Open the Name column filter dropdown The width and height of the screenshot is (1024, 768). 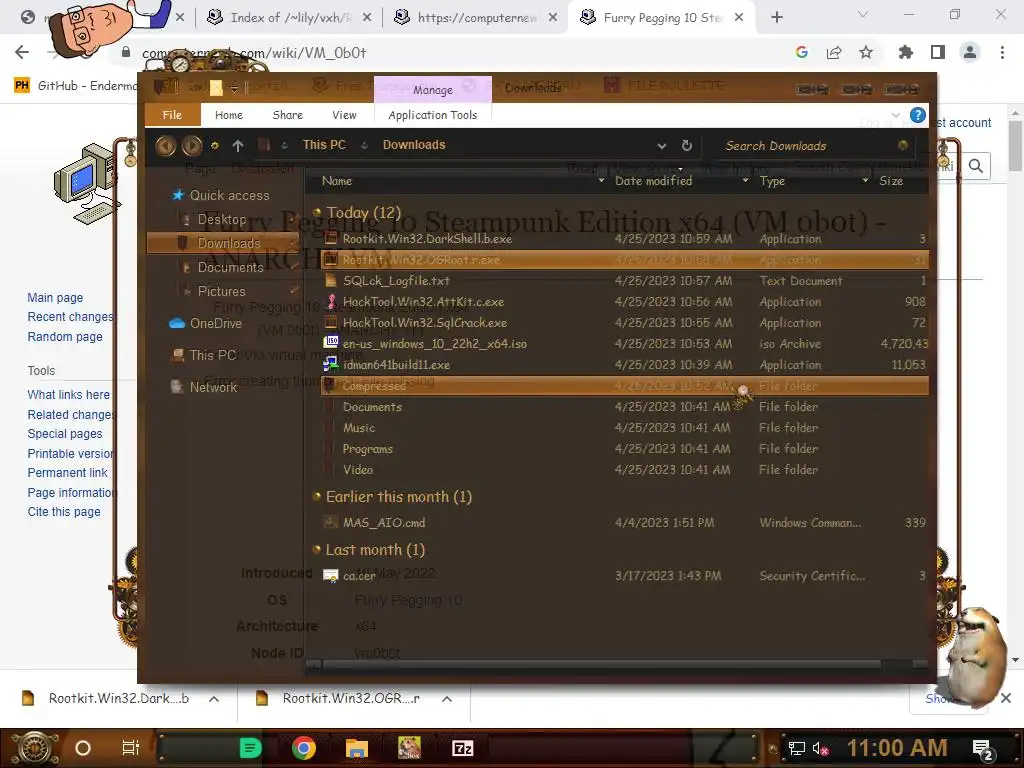coord(601,181)
